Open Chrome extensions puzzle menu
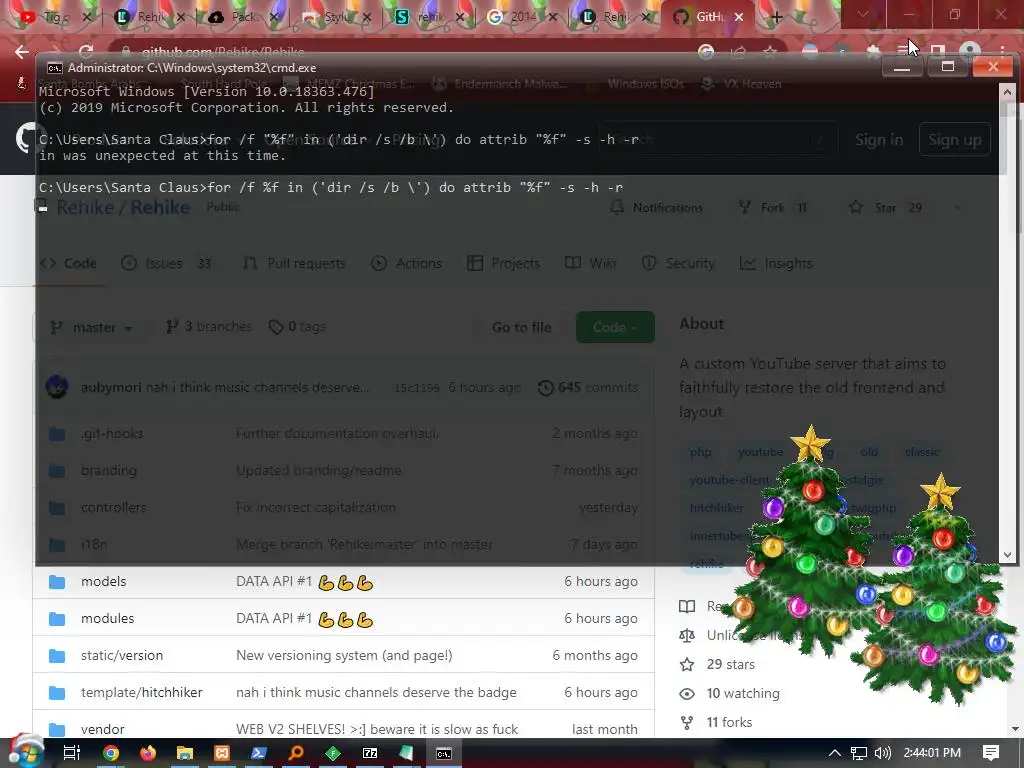 click(x=873, y=52)
